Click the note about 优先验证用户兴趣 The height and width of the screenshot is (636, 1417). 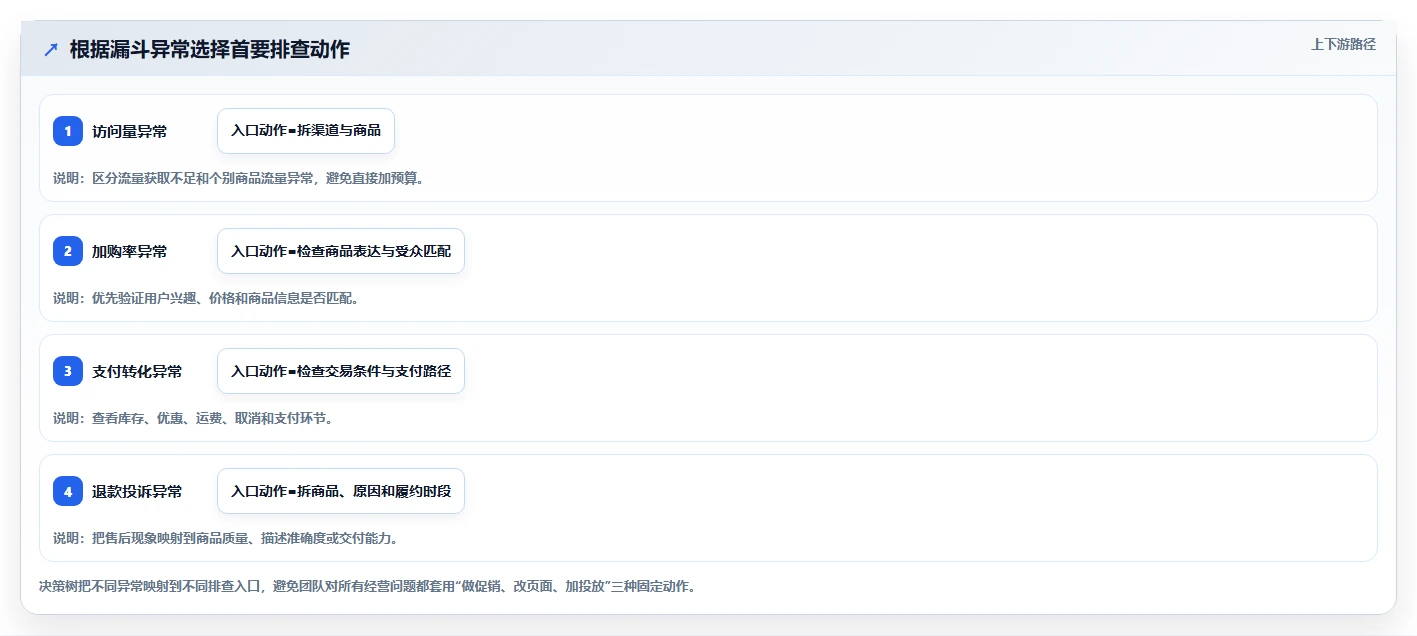206,298
